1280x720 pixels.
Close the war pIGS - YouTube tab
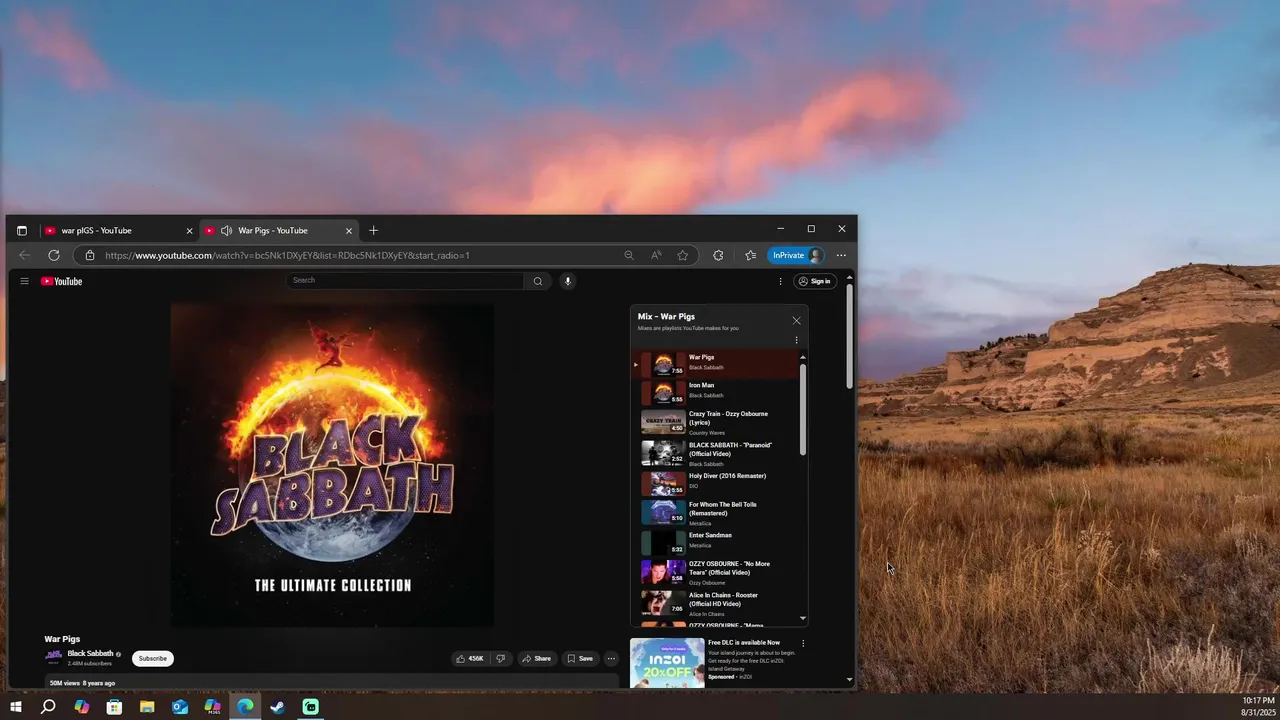pos(189,231)
